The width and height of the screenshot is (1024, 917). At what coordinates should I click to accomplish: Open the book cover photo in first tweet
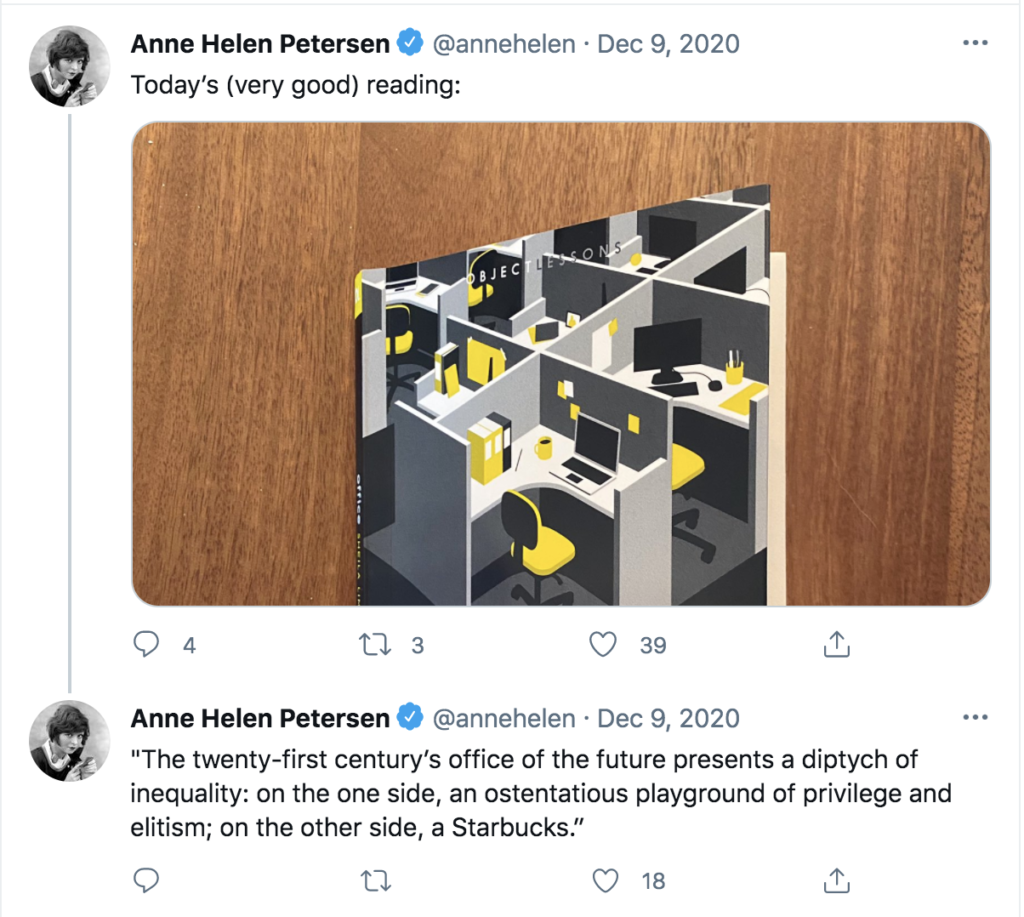click(561, 364)
